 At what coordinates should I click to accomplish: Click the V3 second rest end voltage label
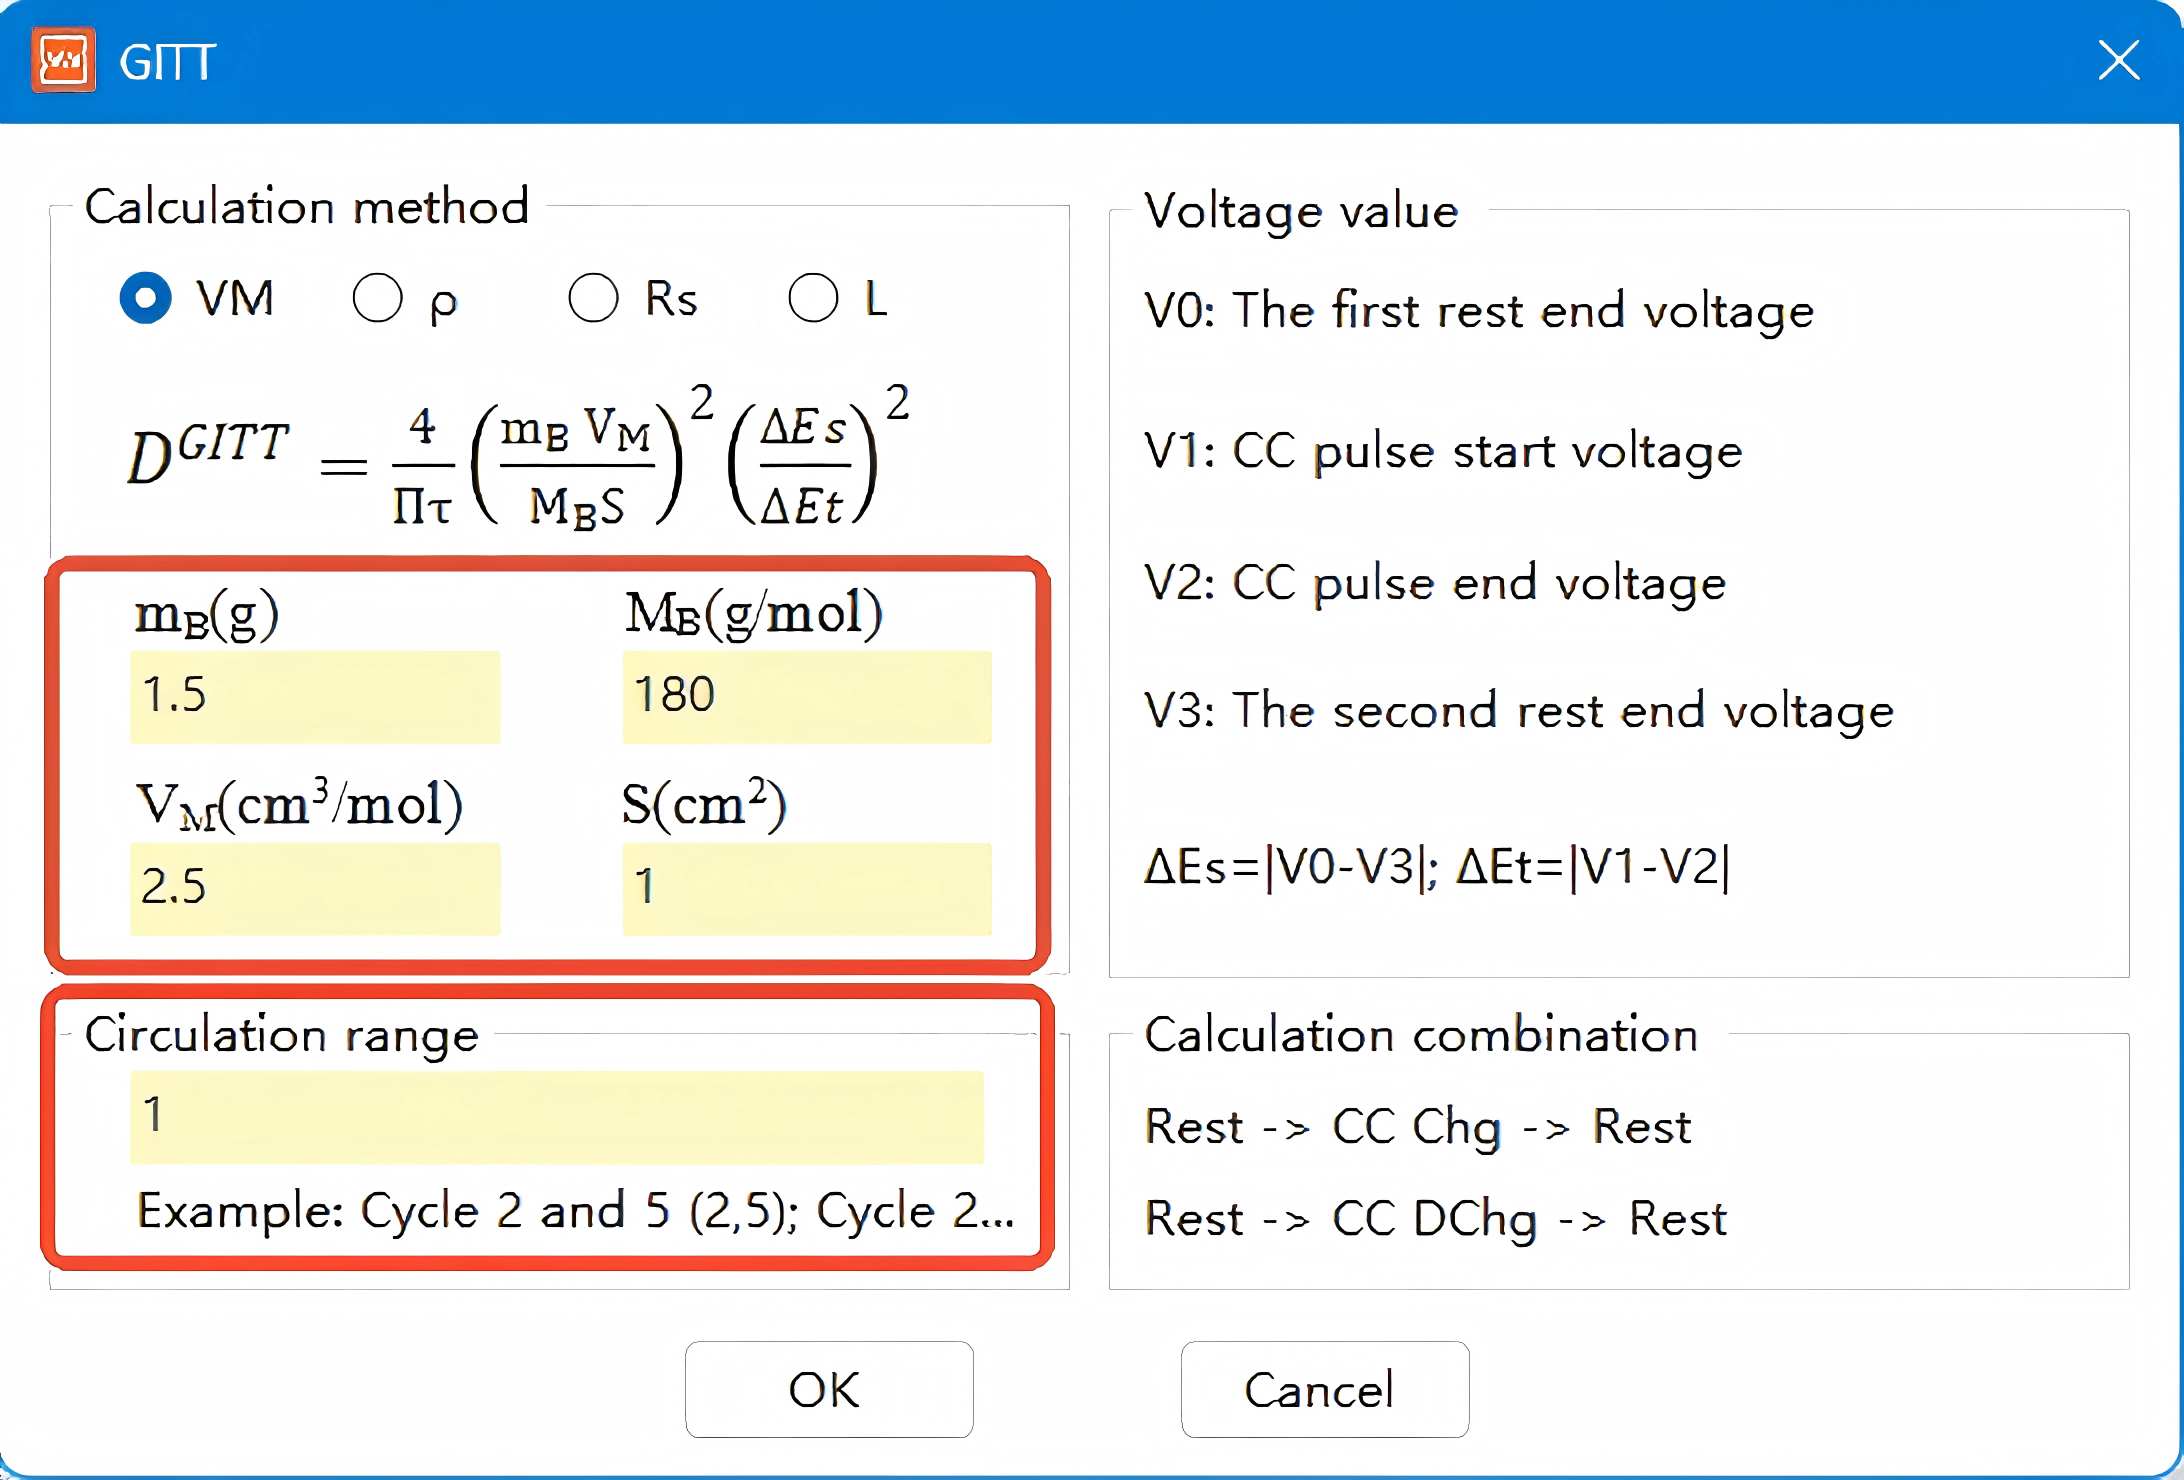click(1519, 711)
